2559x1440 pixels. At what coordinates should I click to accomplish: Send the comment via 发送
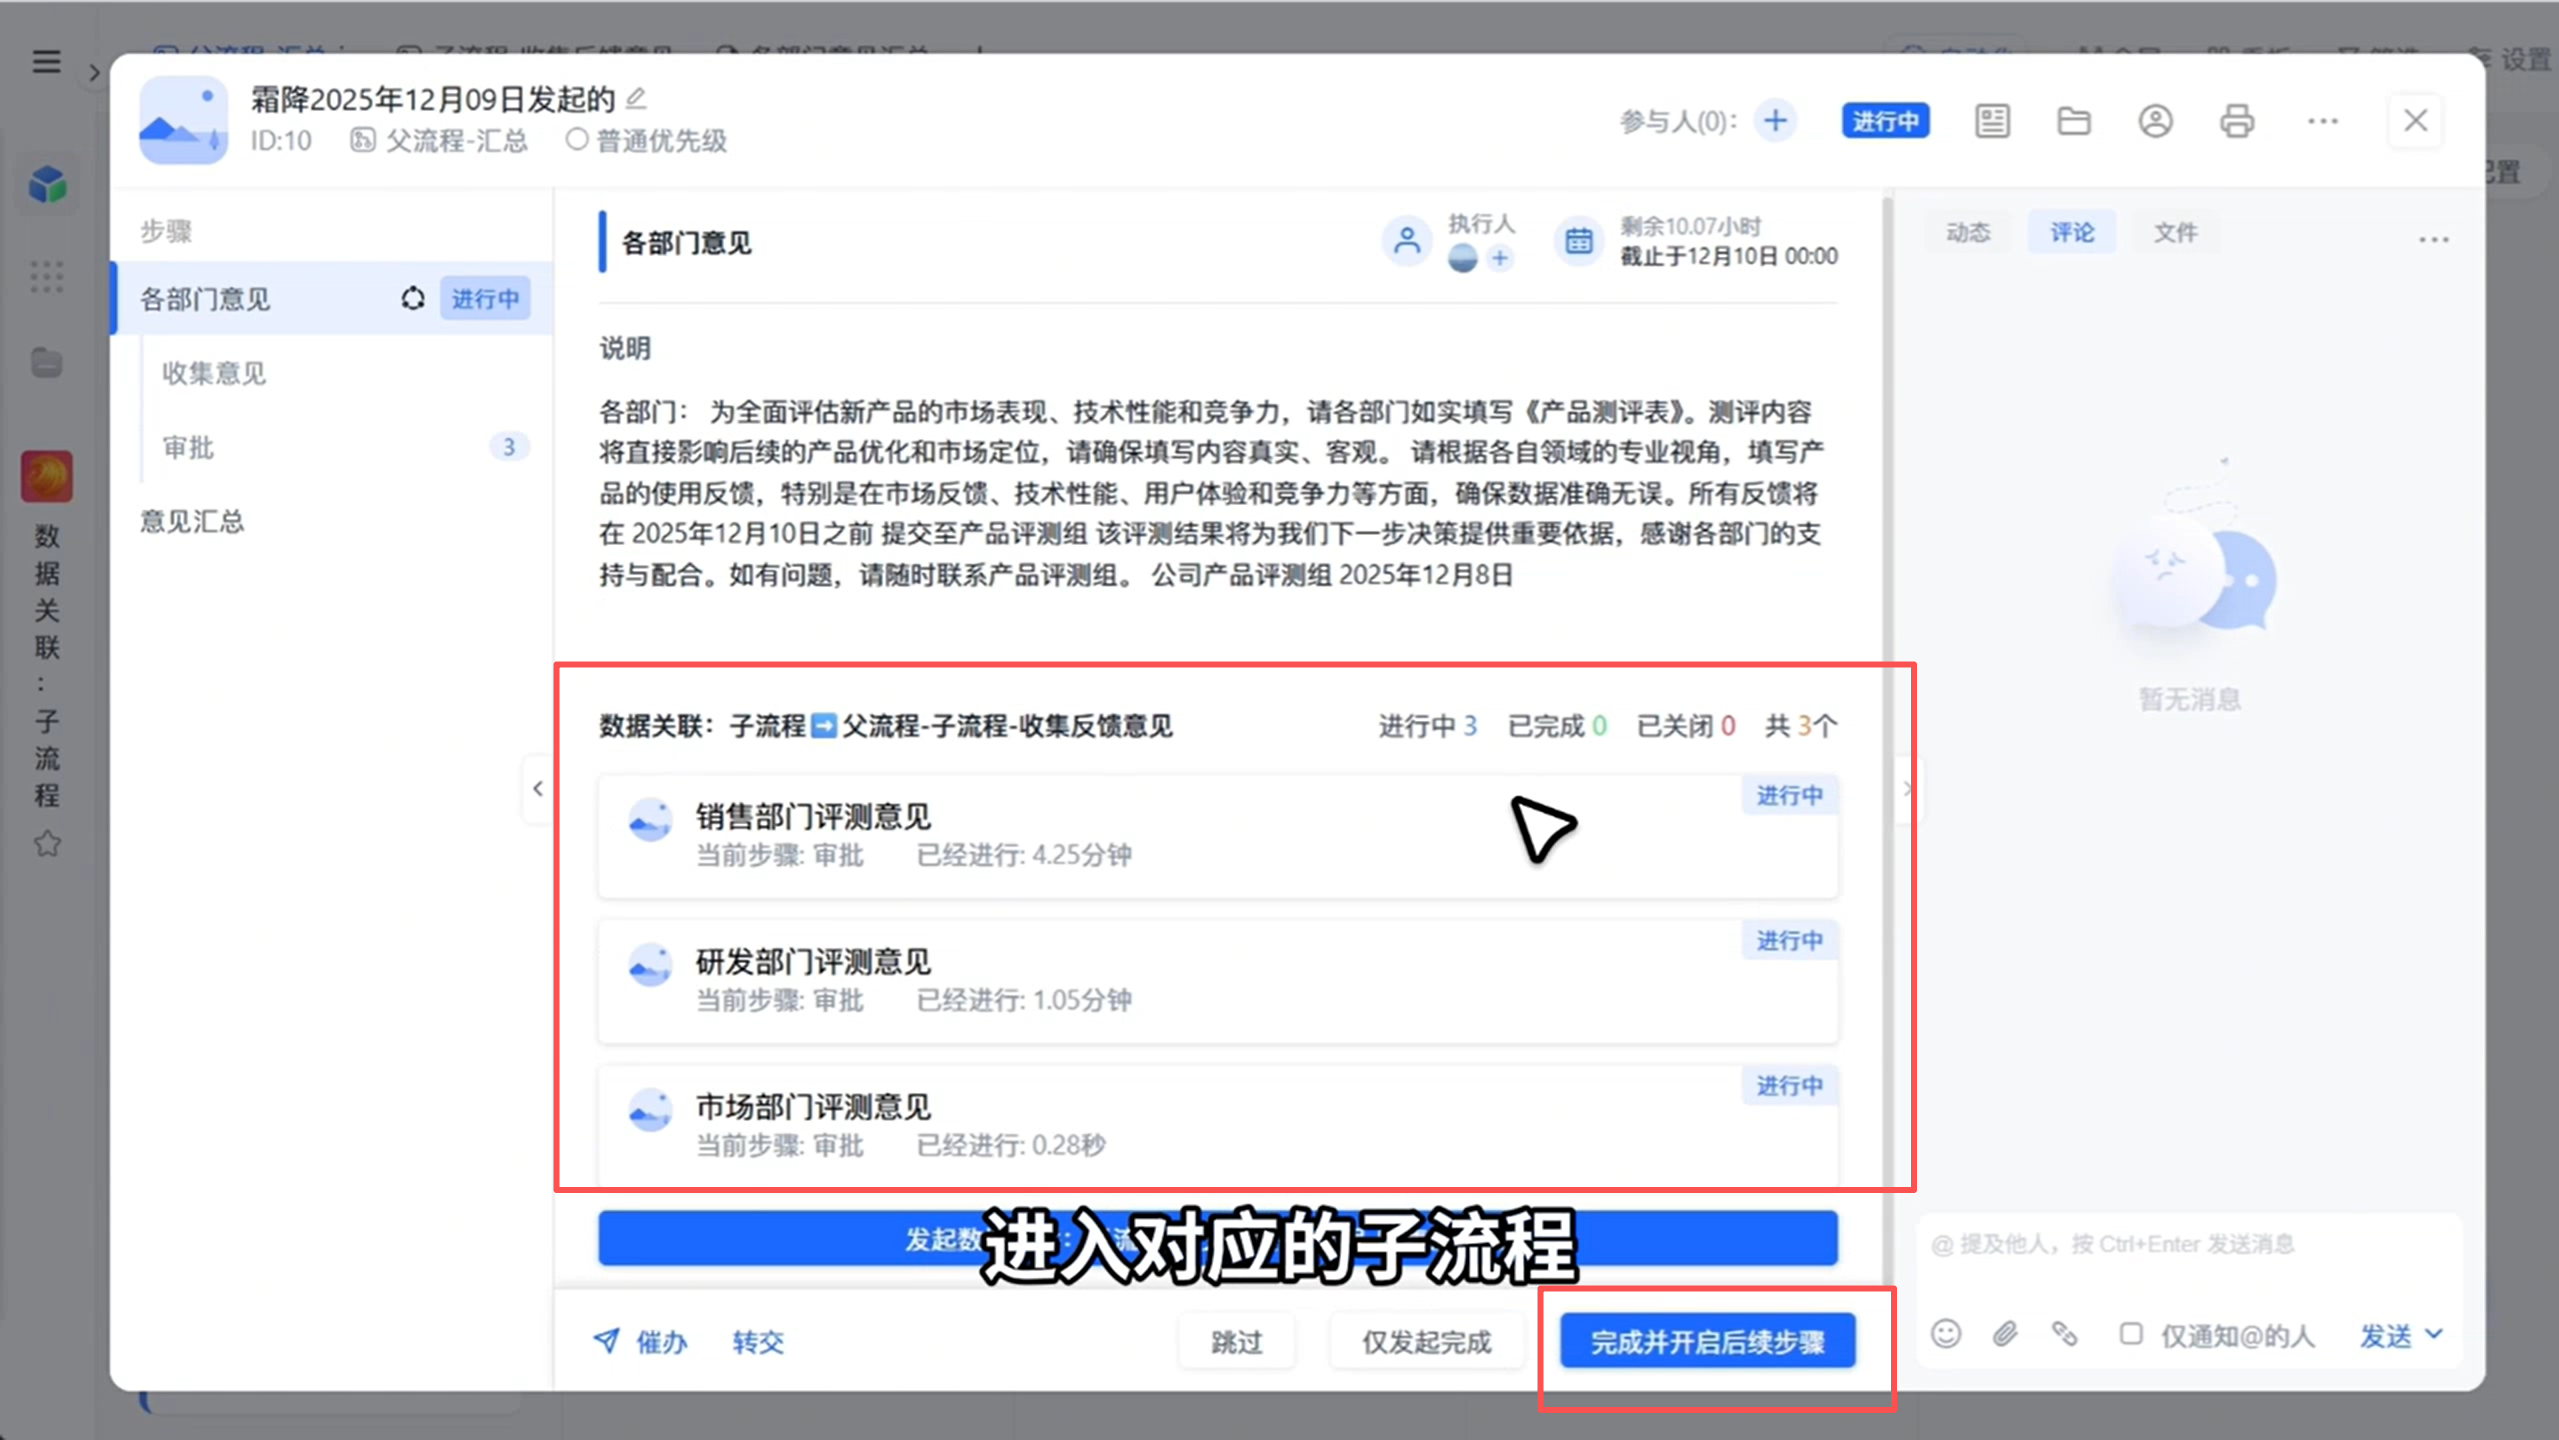pyautogui.click(x=2386, y=1335)
